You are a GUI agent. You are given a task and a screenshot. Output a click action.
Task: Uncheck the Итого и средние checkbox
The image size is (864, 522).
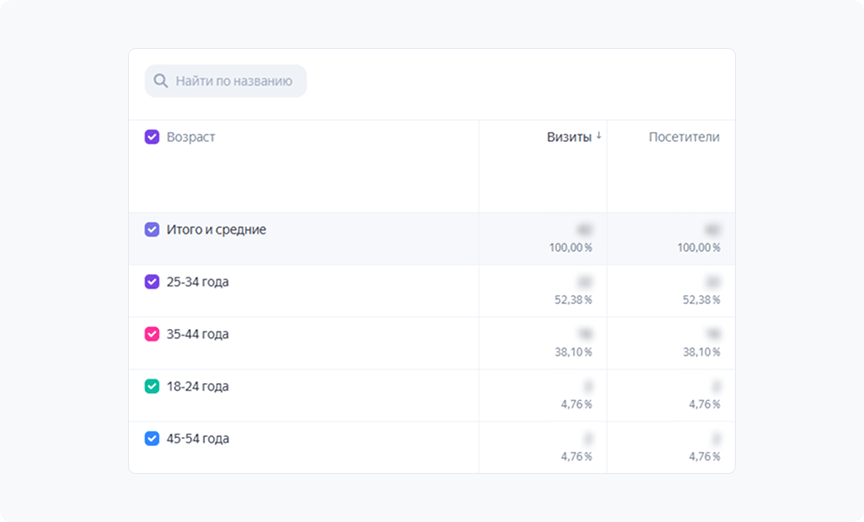point(152,229)
